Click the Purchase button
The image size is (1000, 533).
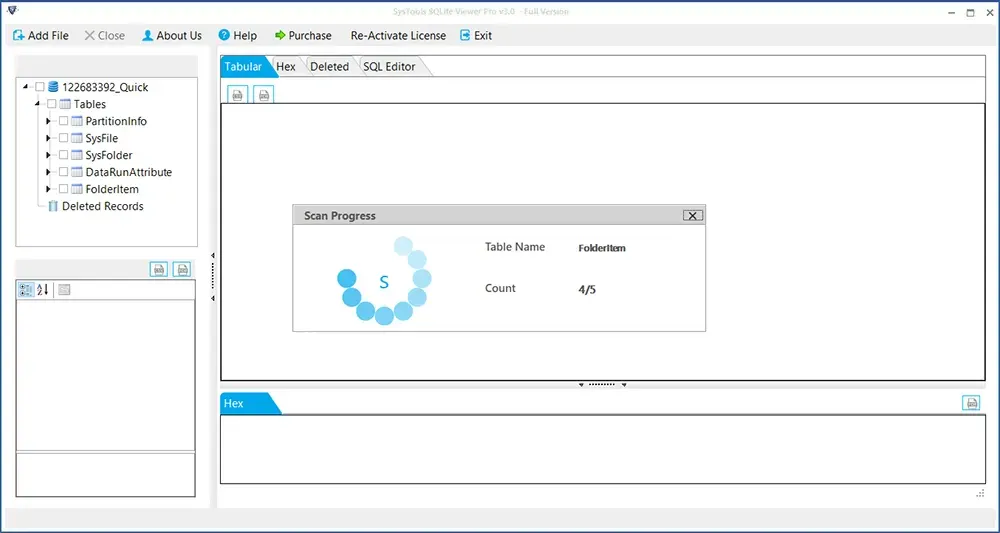(x=303, y=36)
